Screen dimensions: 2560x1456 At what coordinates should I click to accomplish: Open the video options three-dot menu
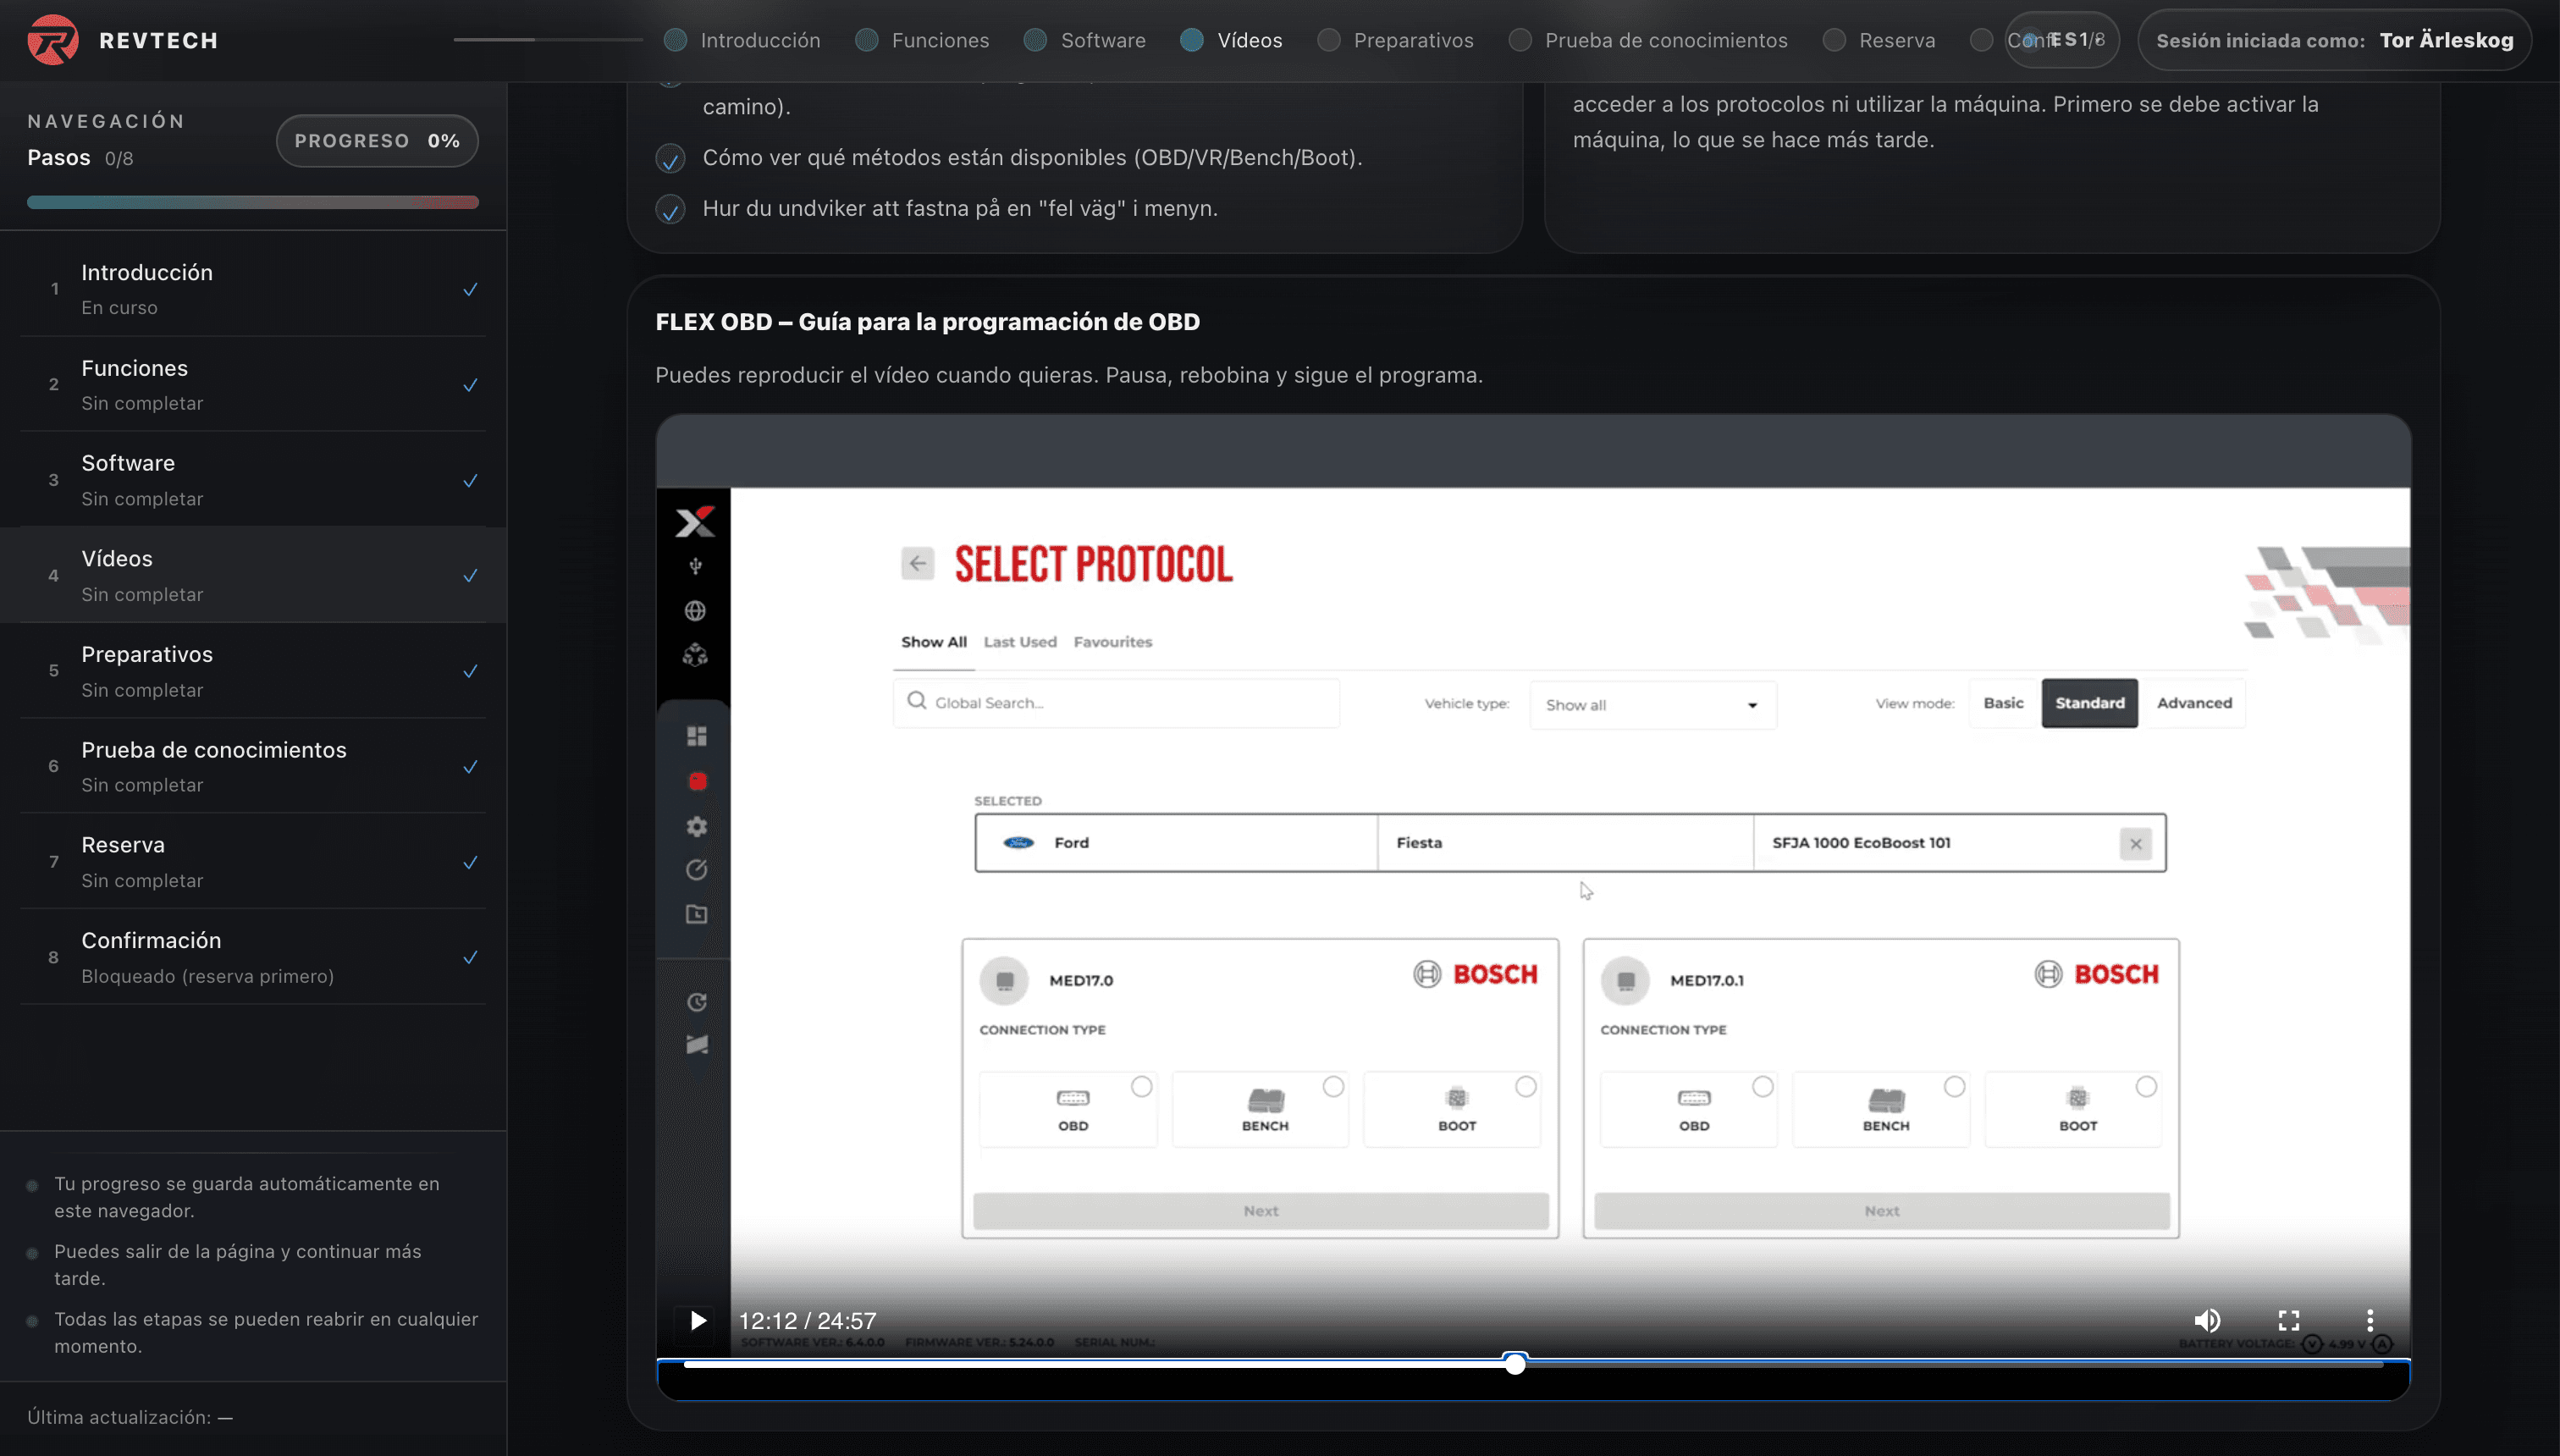2371,1320
